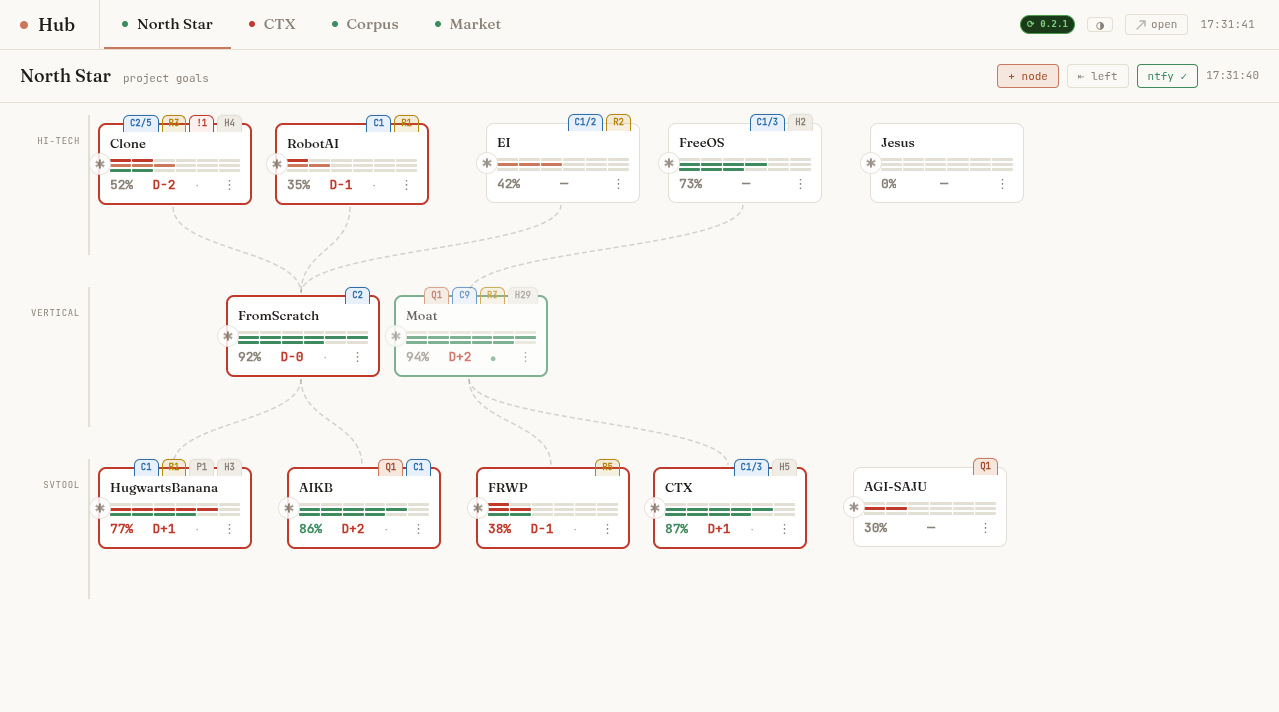Go to the Hub home logo

pos(47,24)
